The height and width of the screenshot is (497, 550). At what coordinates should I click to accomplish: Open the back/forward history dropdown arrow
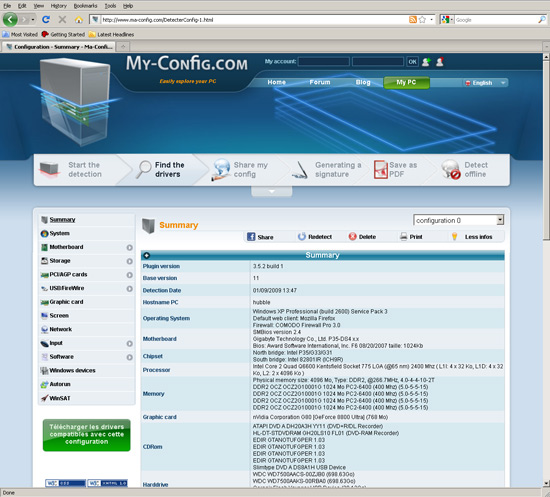click(x=33, y=20)
